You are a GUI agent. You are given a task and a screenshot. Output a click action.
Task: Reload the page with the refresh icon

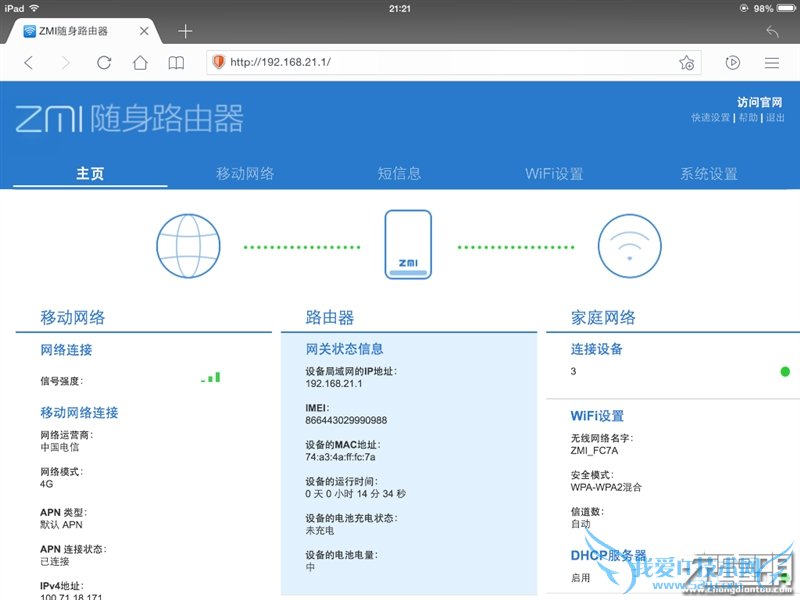tap(104, 63)
